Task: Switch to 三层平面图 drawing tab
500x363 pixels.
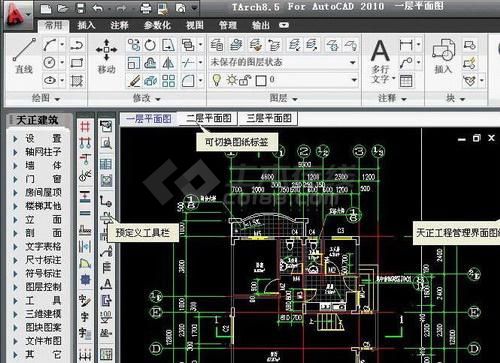Action: (269, 118)
